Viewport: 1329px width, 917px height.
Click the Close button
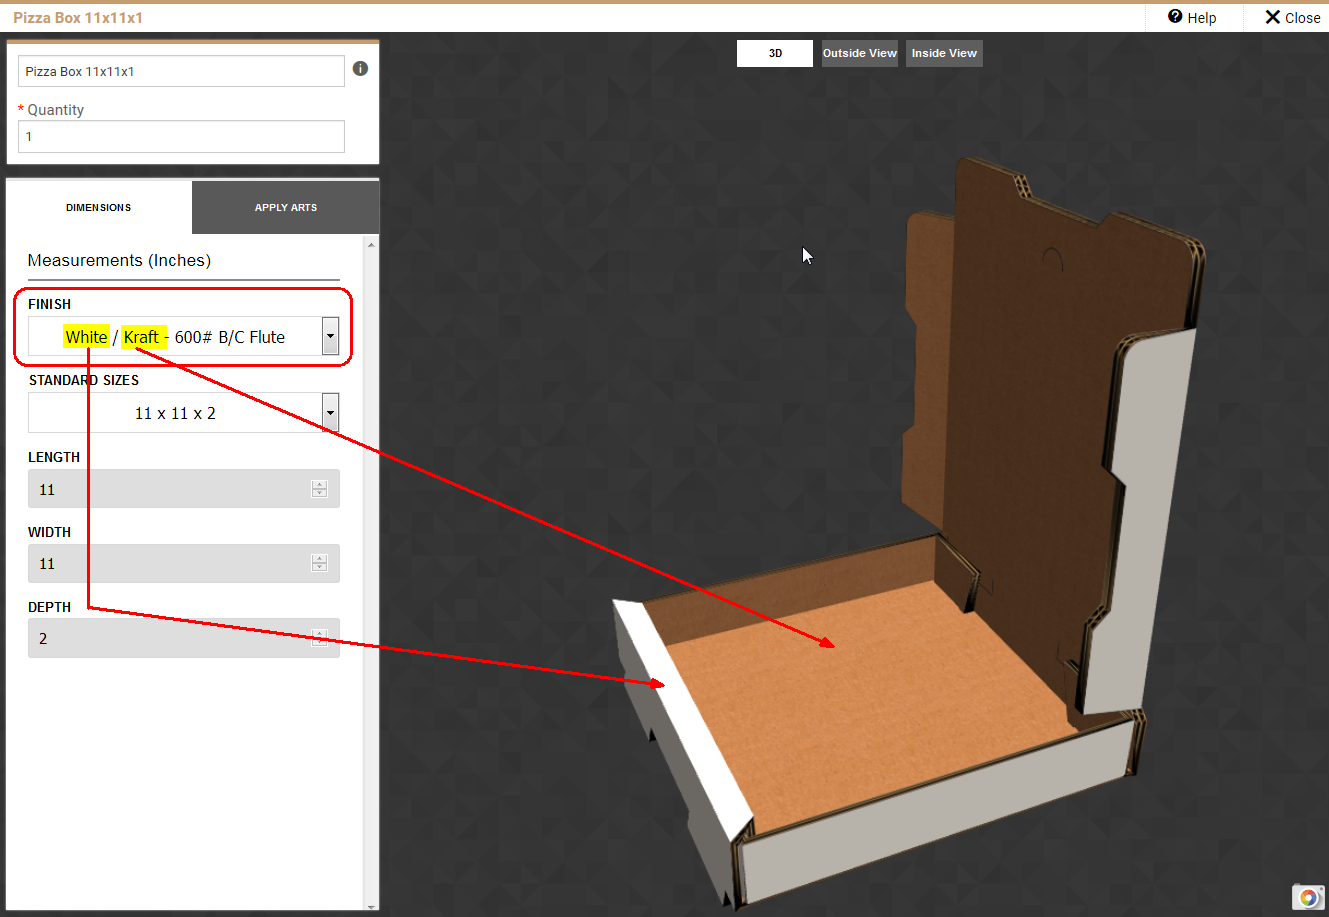coord(1290,17)
